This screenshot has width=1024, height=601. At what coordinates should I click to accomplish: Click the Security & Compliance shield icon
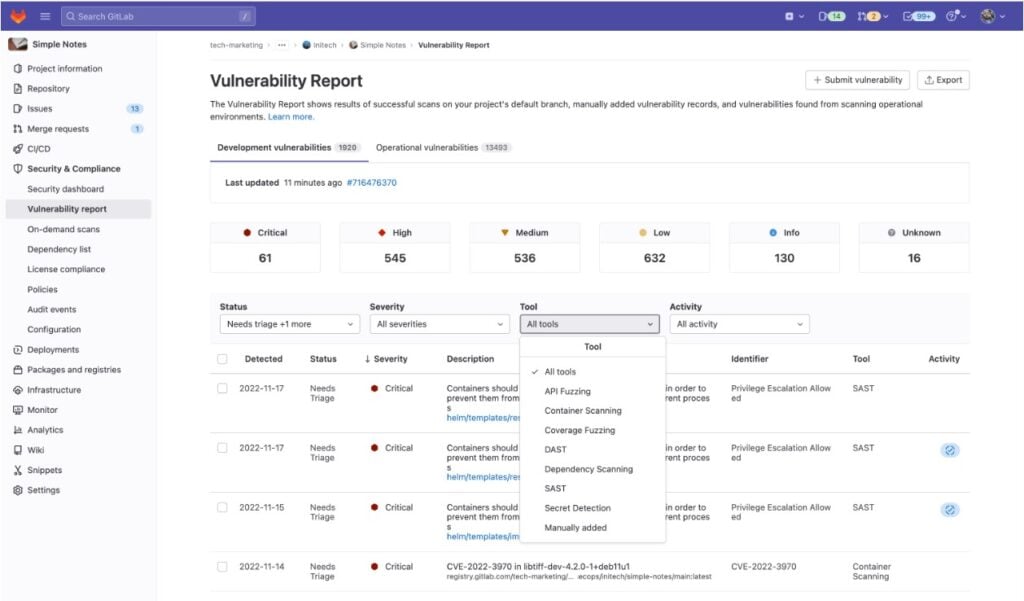[x=18, y=169]
